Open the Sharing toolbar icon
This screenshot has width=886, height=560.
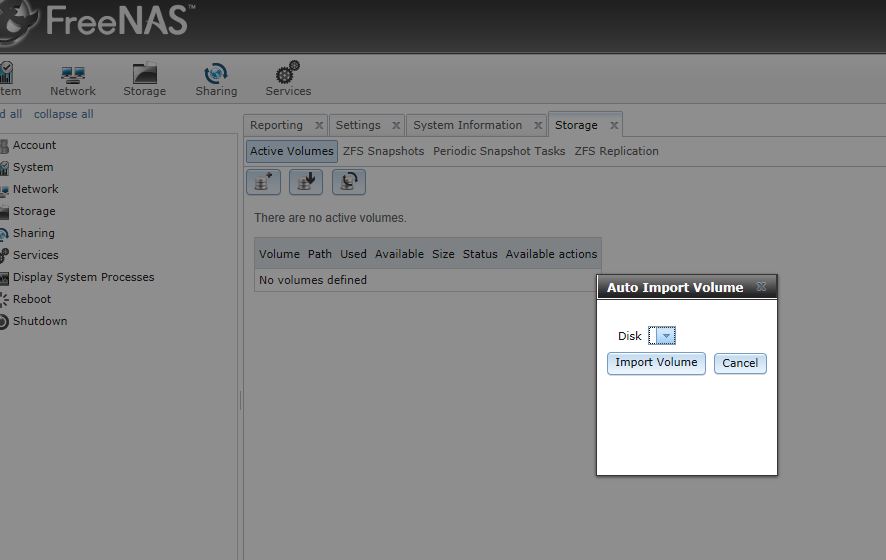tap(216, 81)
